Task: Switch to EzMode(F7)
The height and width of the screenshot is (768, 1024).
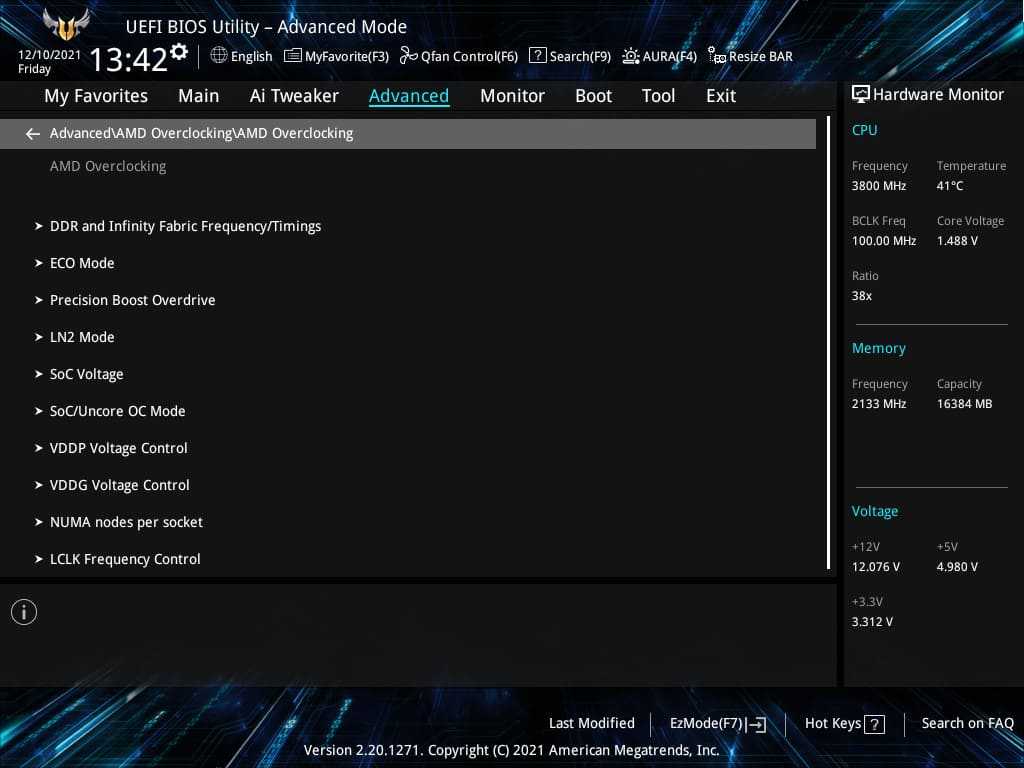Action: click(x=717, y=724)
